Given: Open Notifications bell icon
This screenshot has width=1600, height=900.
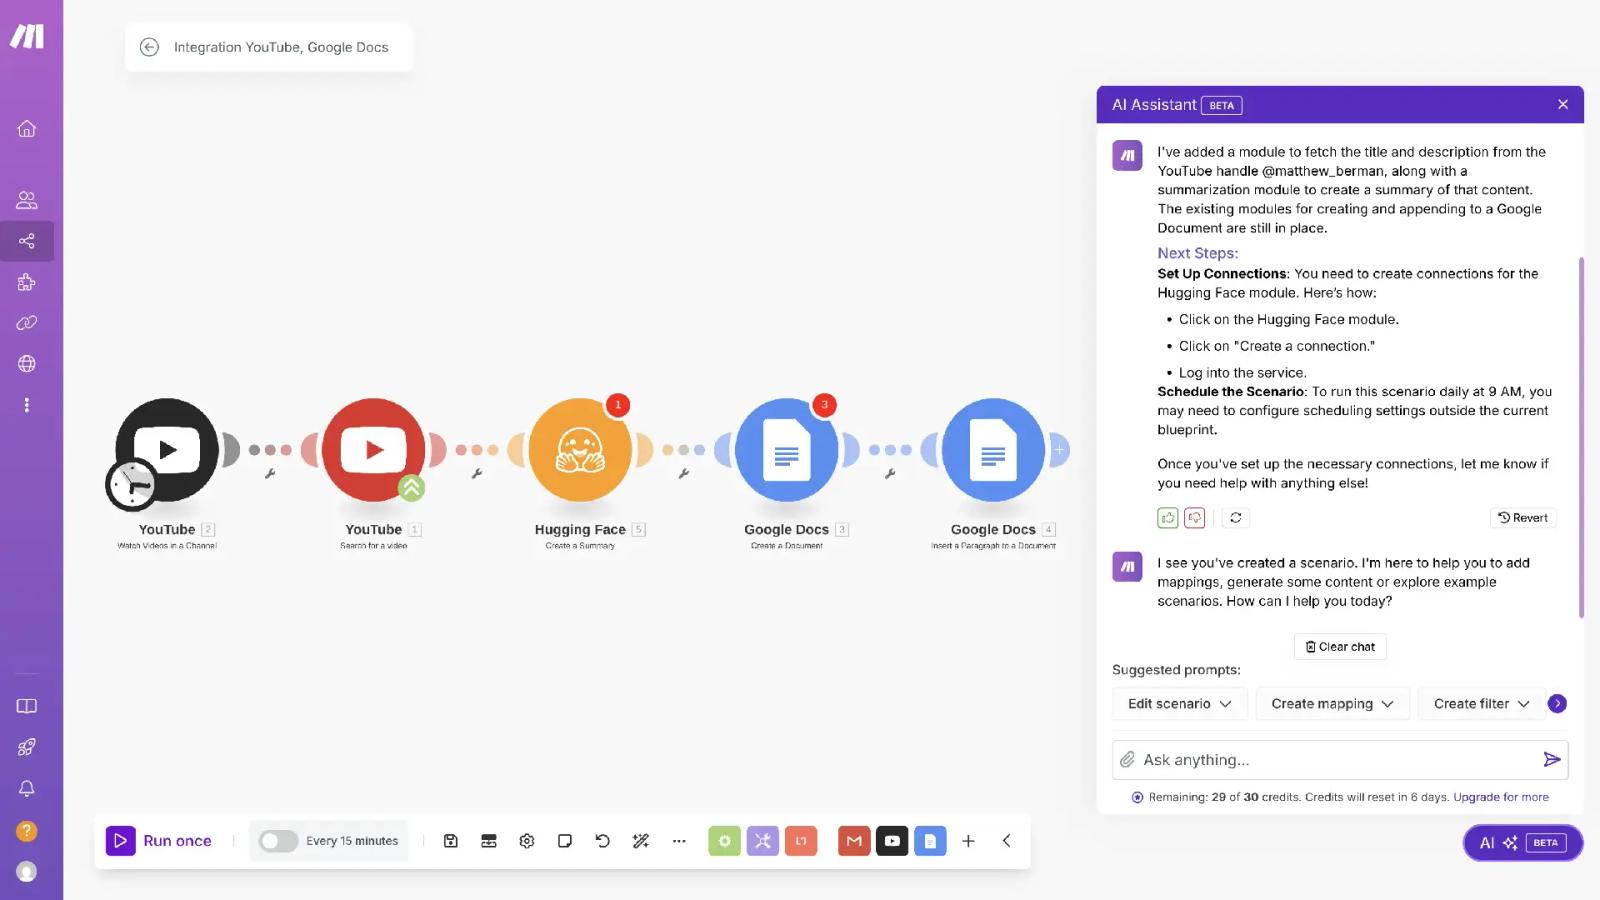Looking at the screenshot, I should (x=27, y=788).
